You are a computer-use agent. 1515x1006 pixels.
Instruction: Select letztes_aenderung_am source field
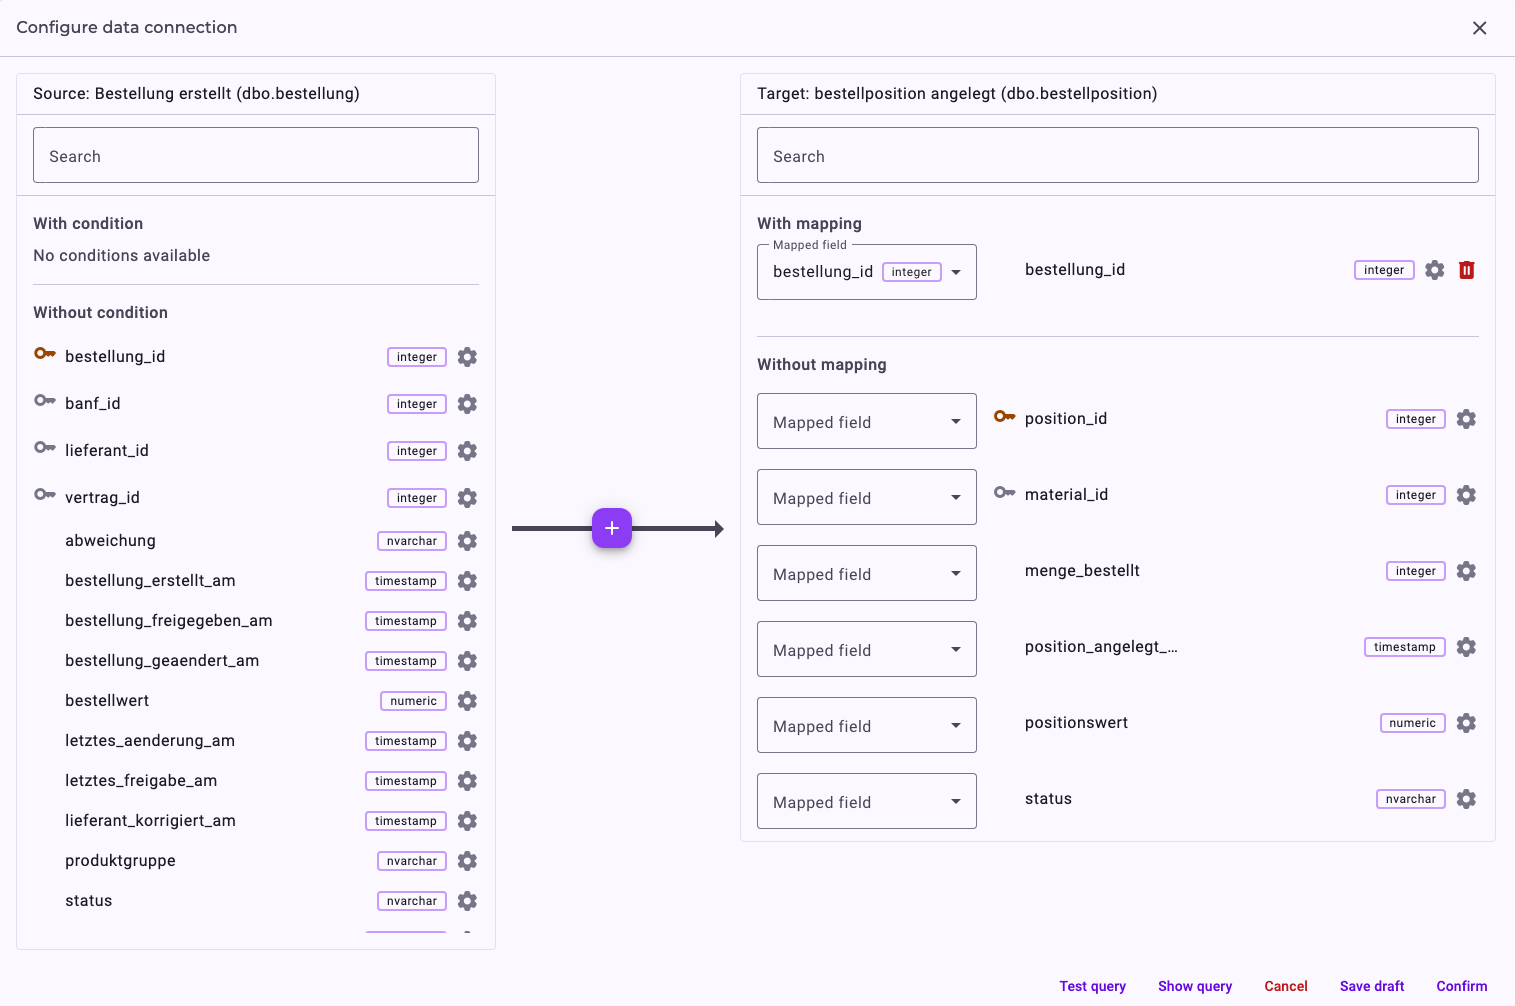[150, 741]
